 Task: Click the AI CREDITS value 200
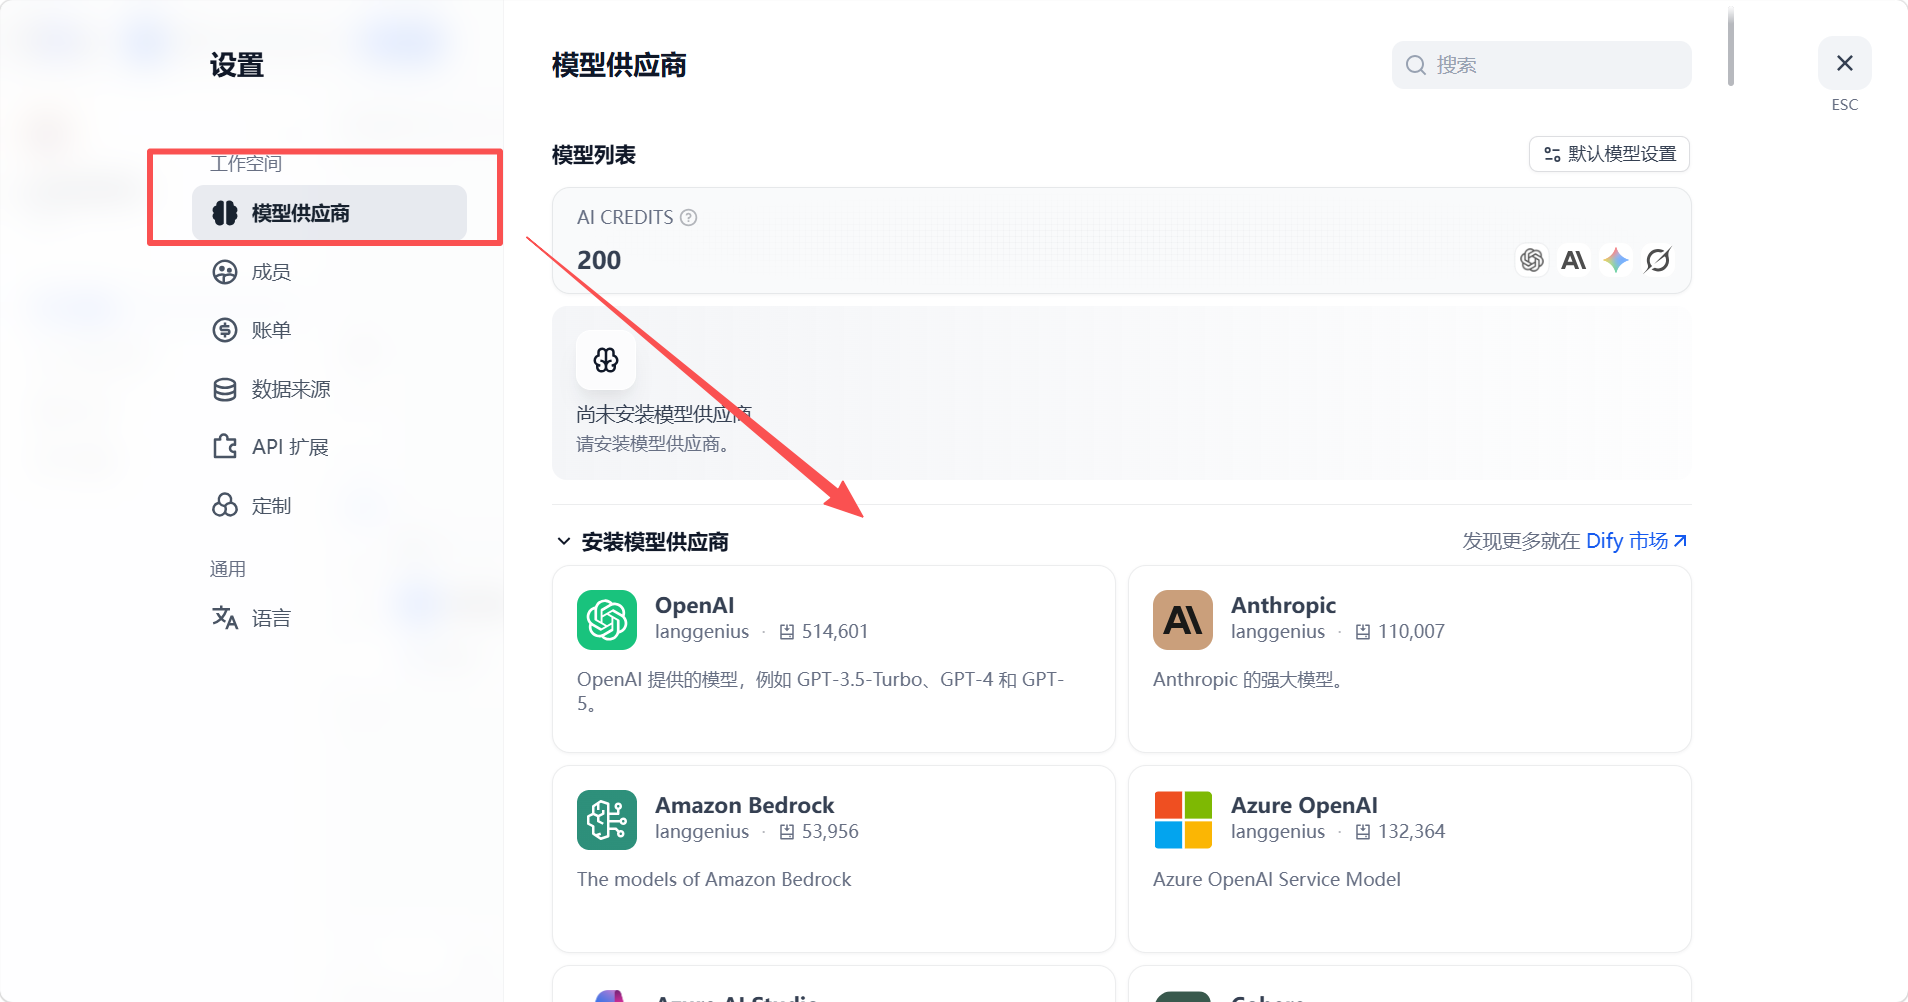pyautogui.click(x=599, y=260)
